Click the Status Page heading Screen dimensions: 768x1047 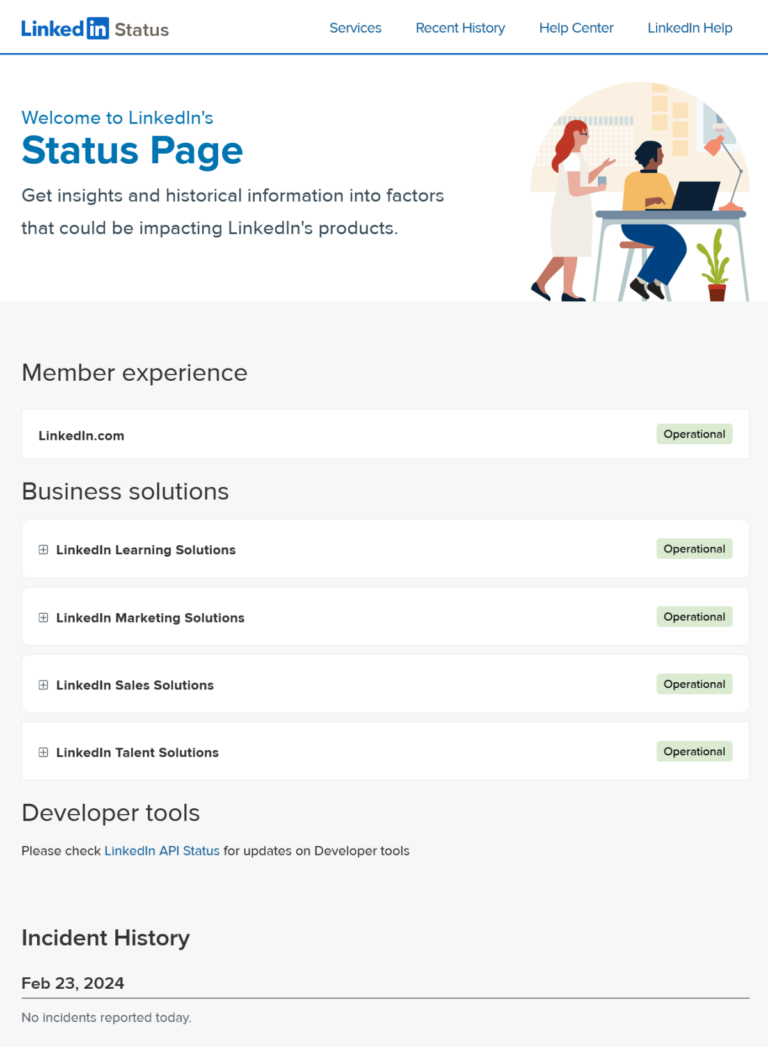pyautogui.click(x=132, y=151)
